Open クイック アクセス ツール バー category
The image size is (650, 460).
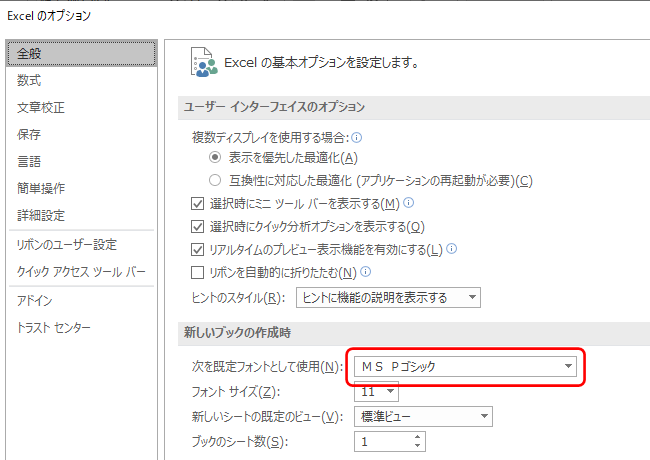(x=82, y=271)
